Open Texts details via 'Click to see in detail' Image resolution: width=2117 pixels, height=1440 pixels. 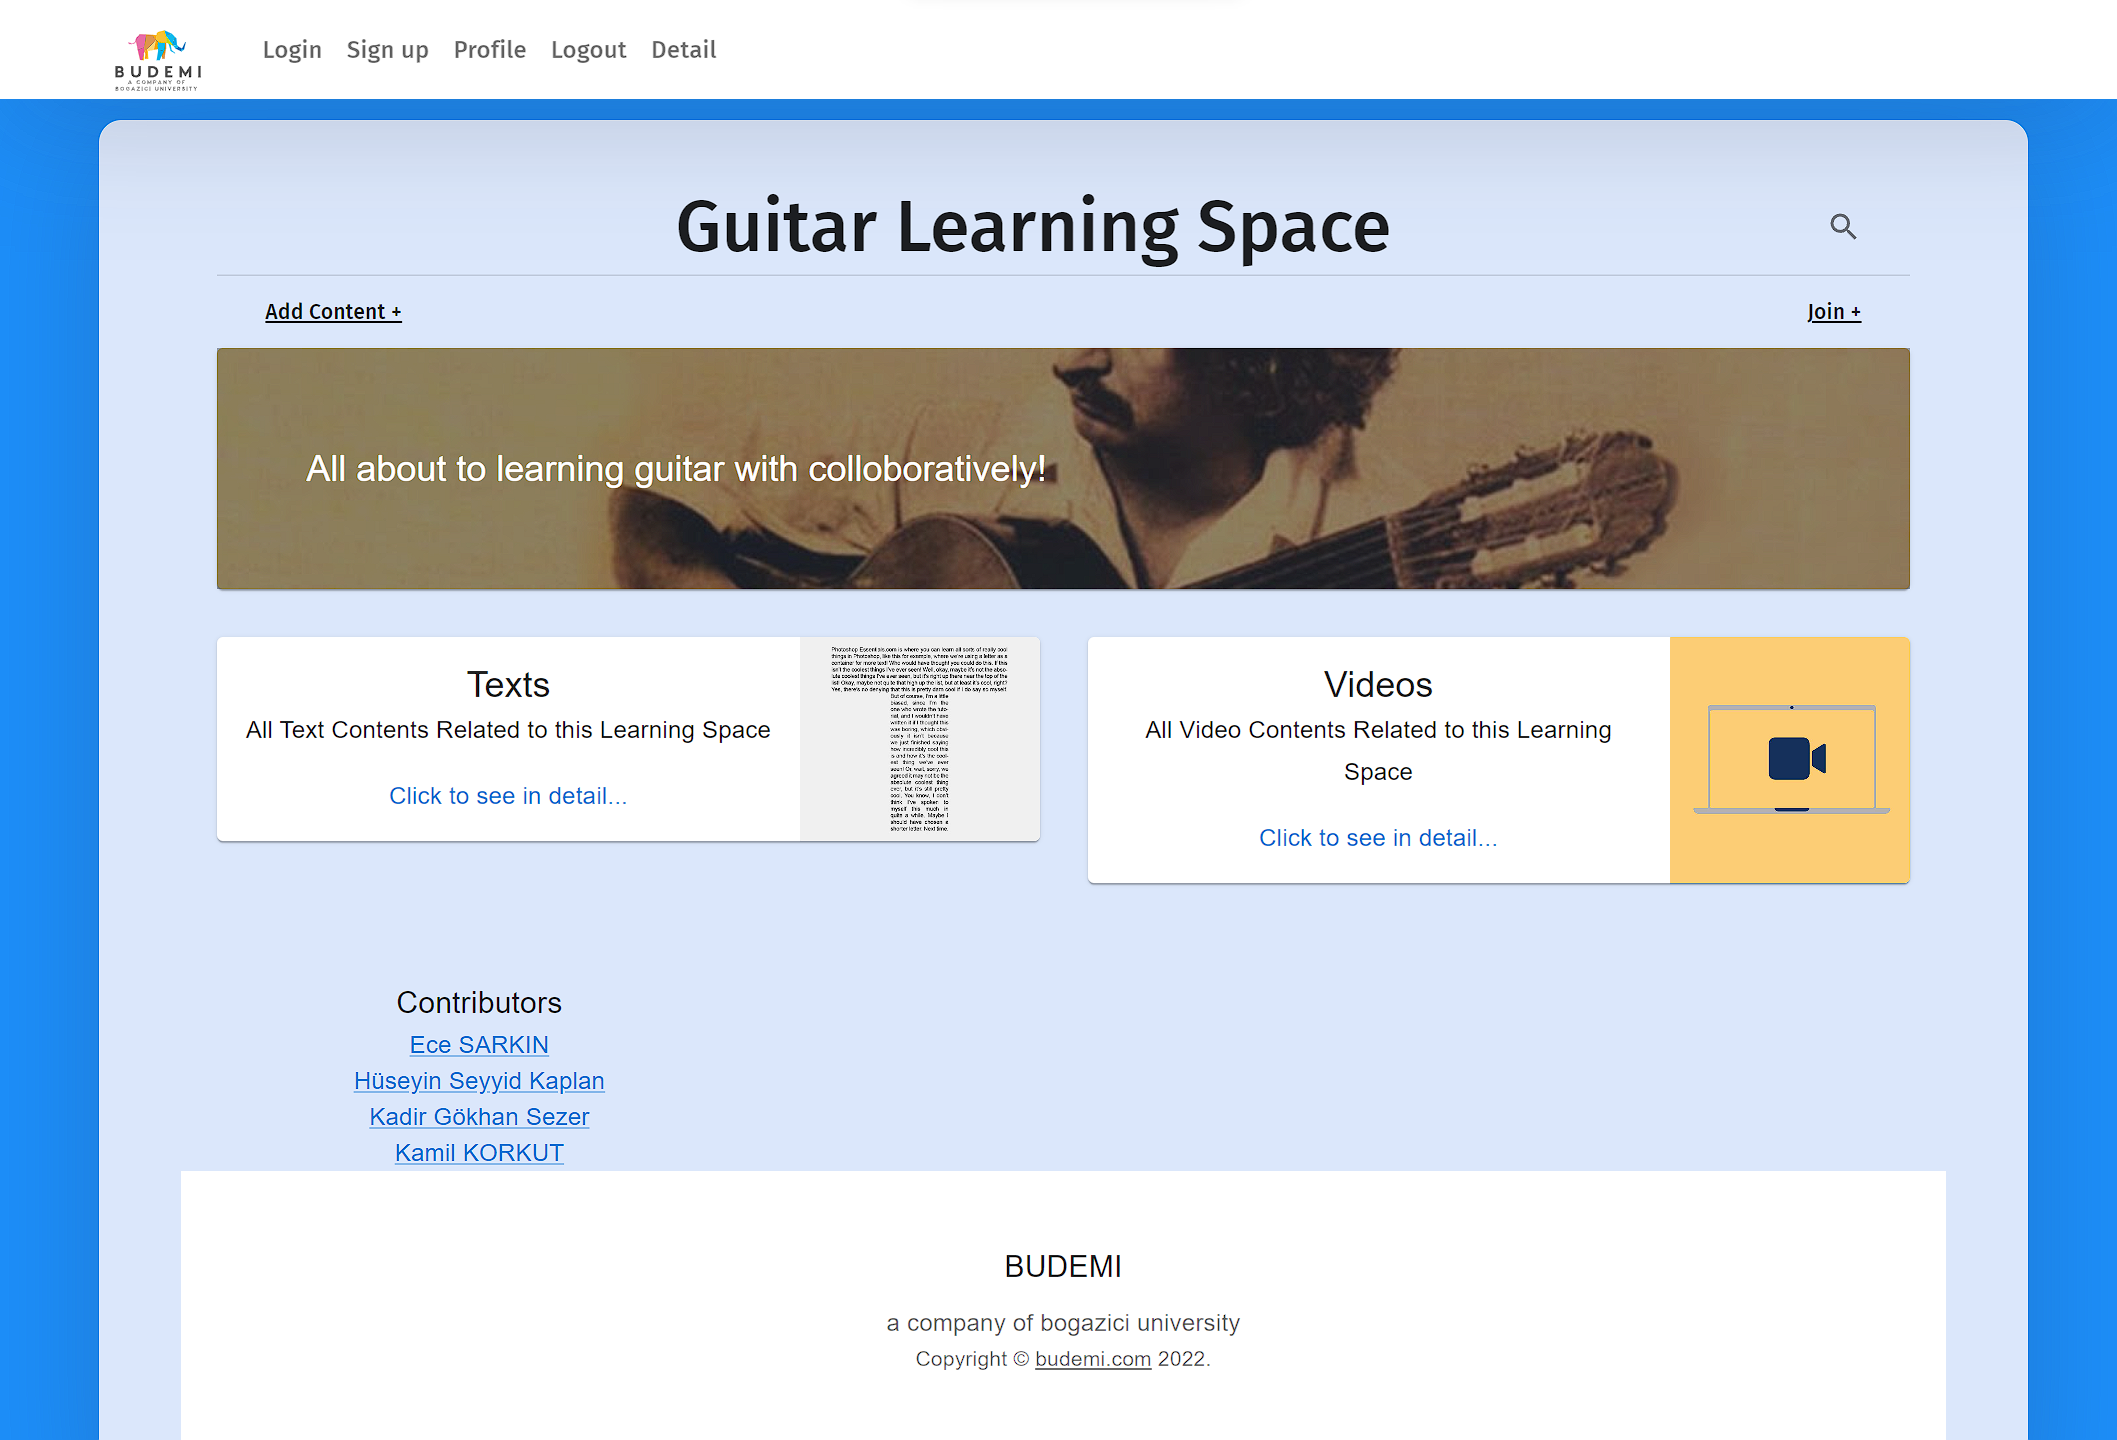[x=508, y=795]
